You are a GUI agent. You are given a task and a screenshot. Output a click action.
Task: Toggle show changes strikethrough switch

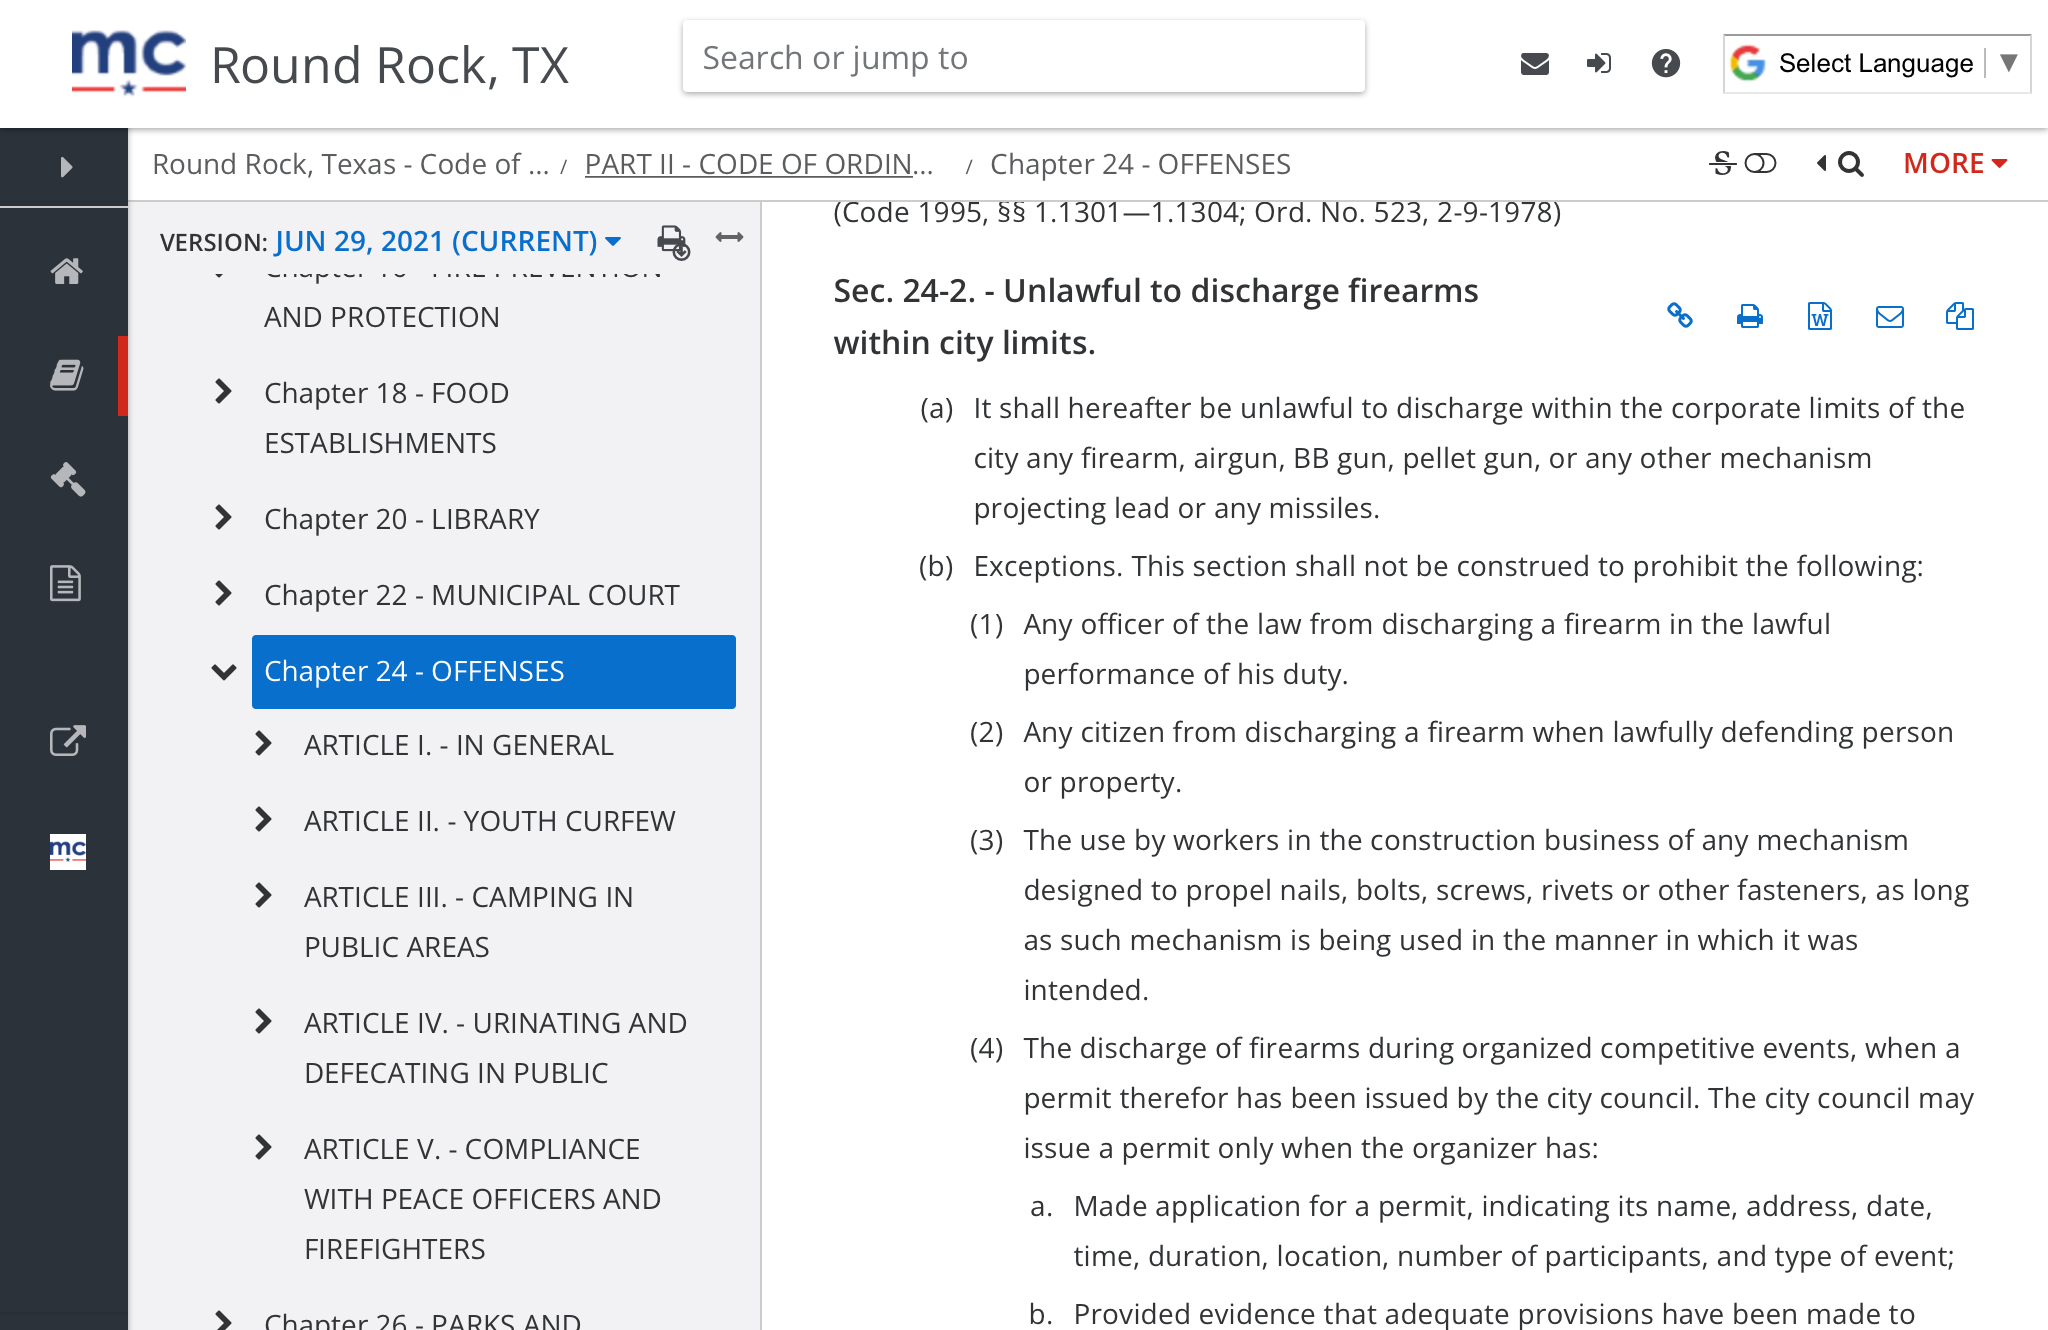pyautogui.click(x=1743, y=163)
